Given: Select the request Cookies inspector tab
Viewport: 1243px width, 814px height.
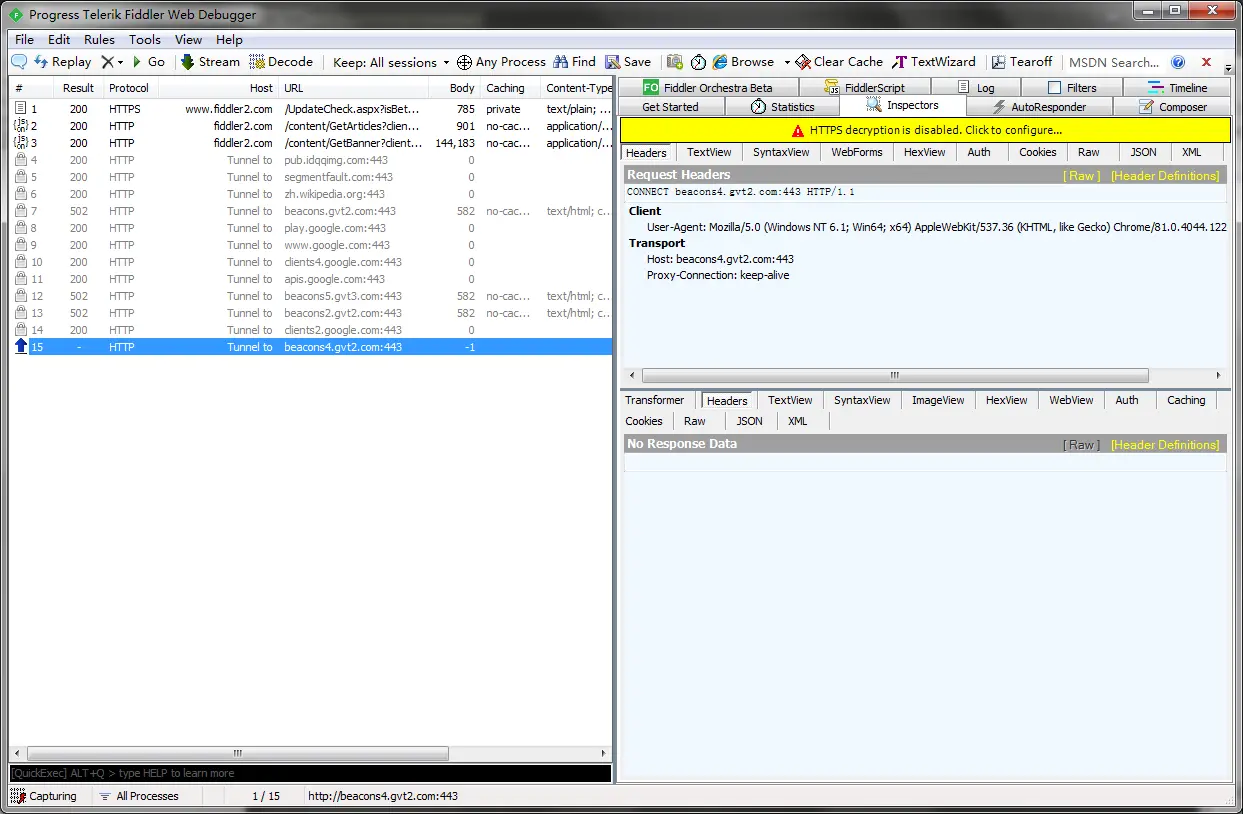Looking at the screenshot, I should coord(1037,152).
